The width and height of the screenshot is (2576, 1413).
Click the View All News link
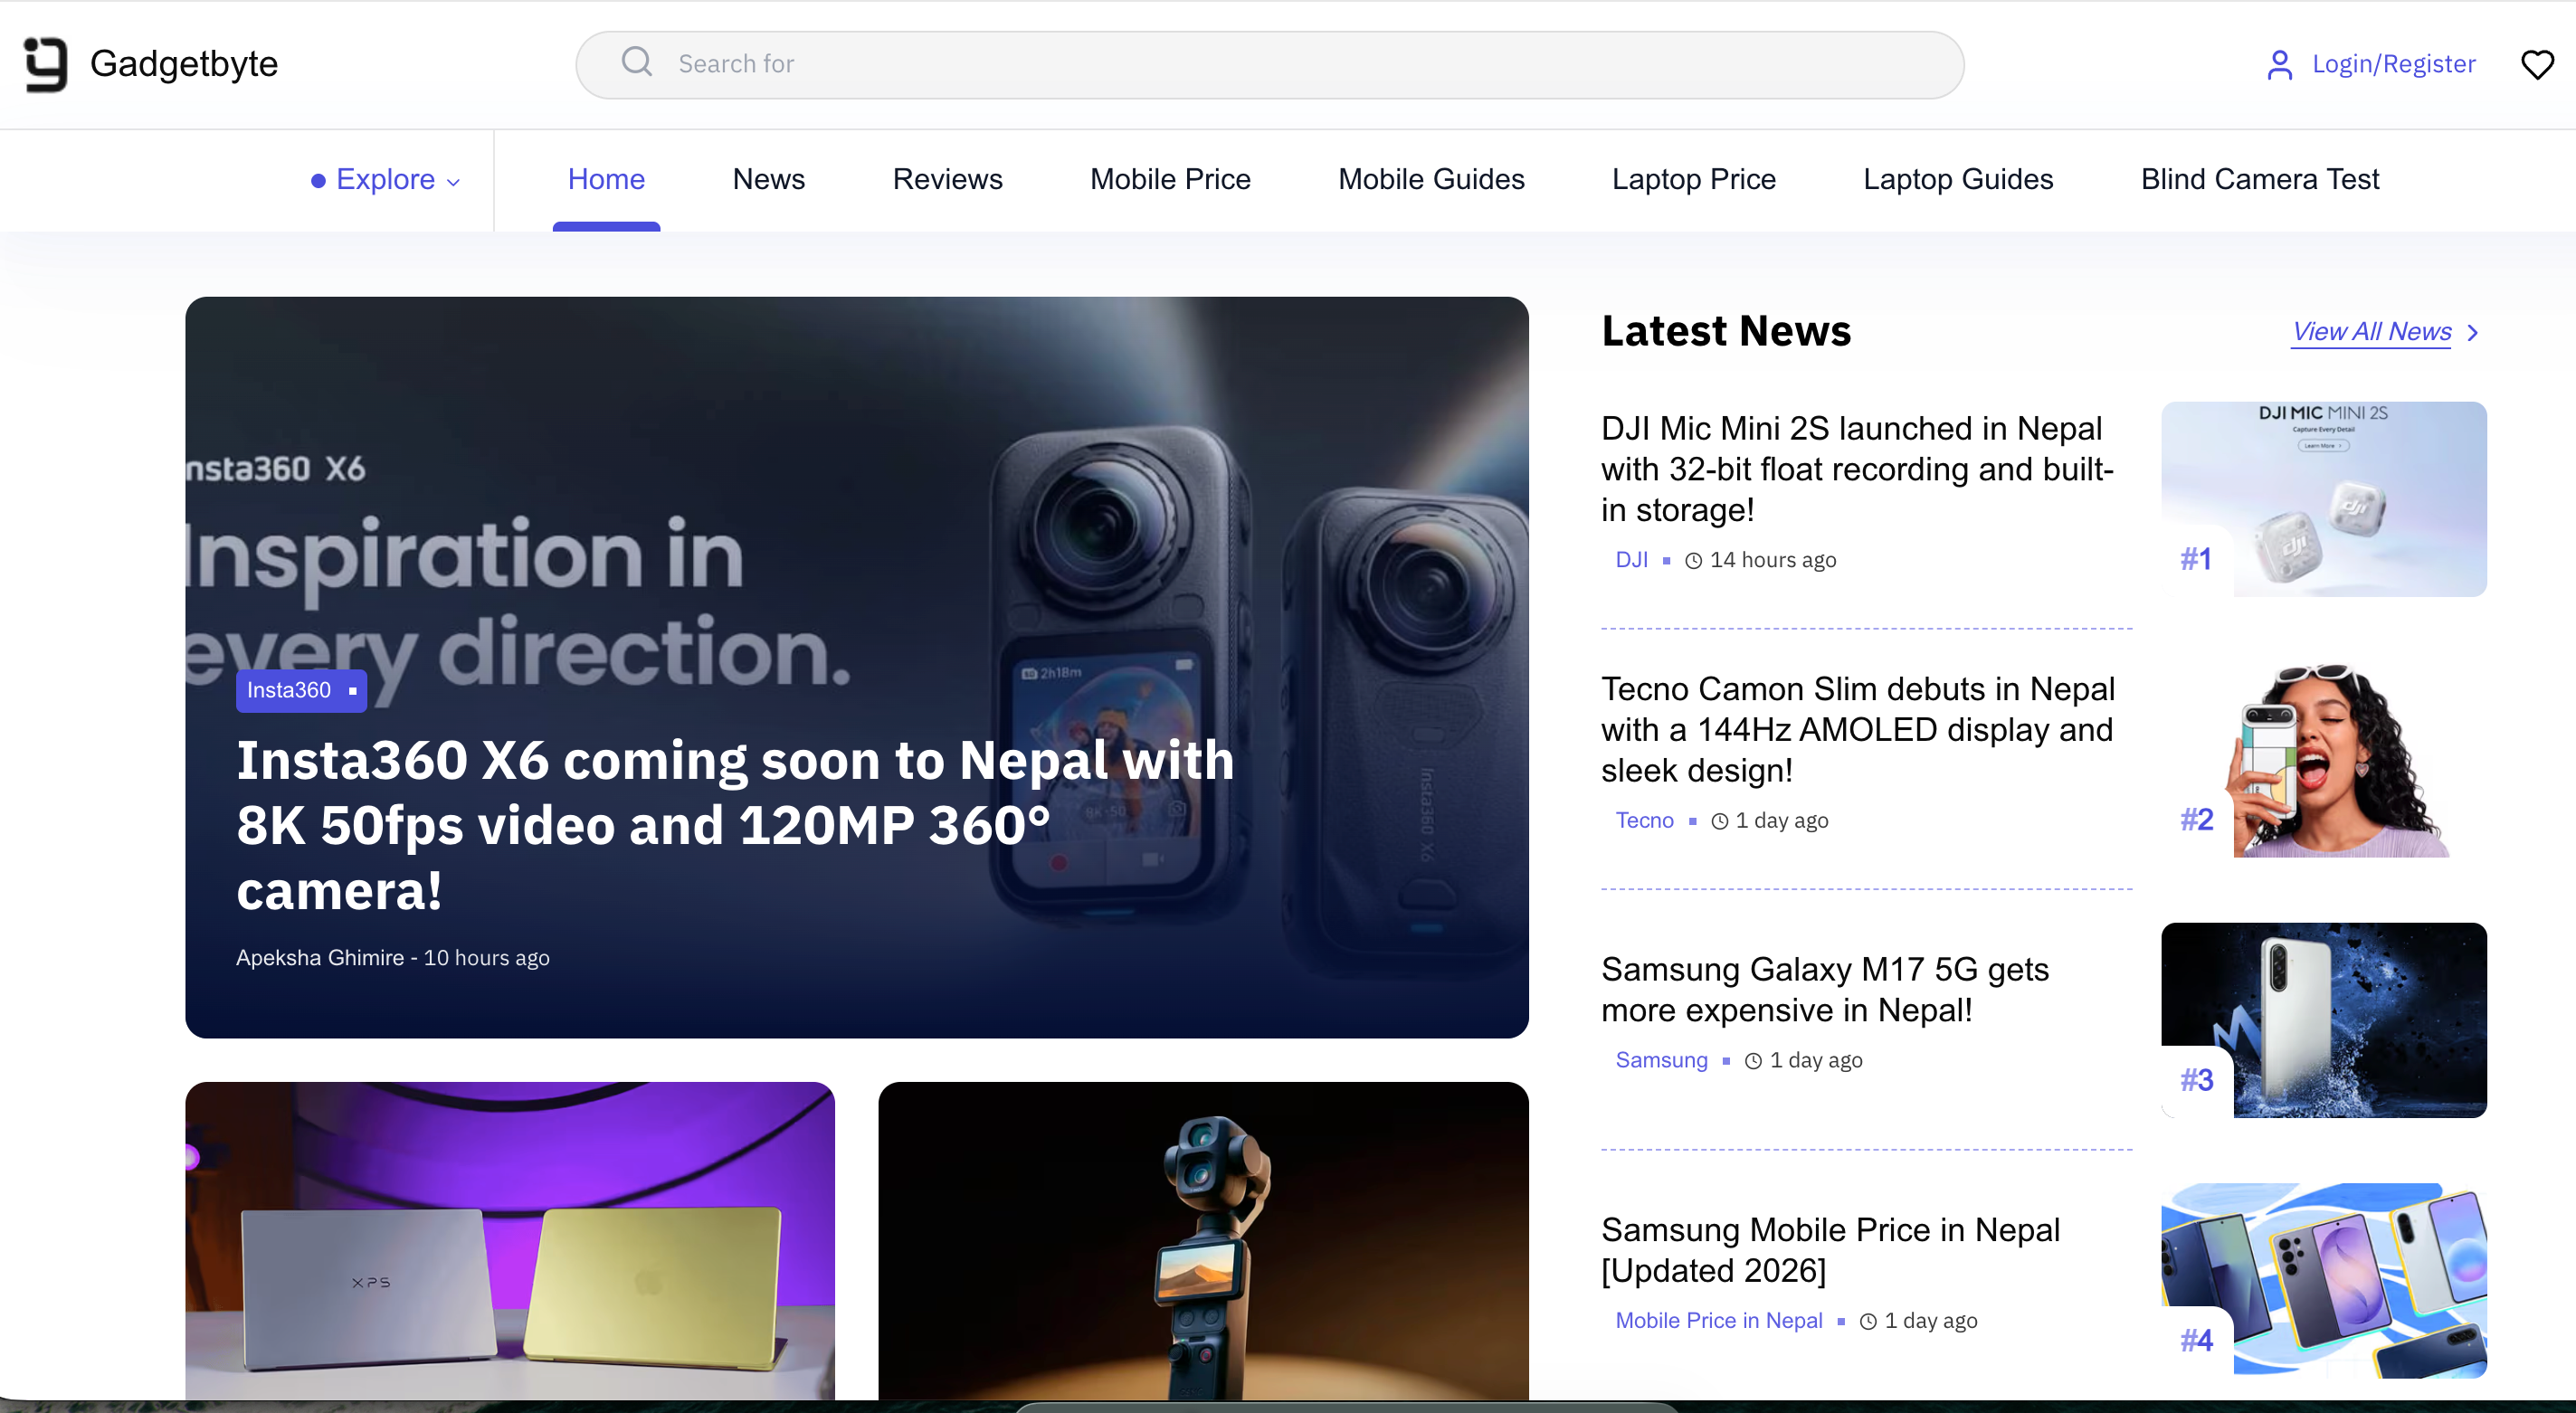(2371, 332)
